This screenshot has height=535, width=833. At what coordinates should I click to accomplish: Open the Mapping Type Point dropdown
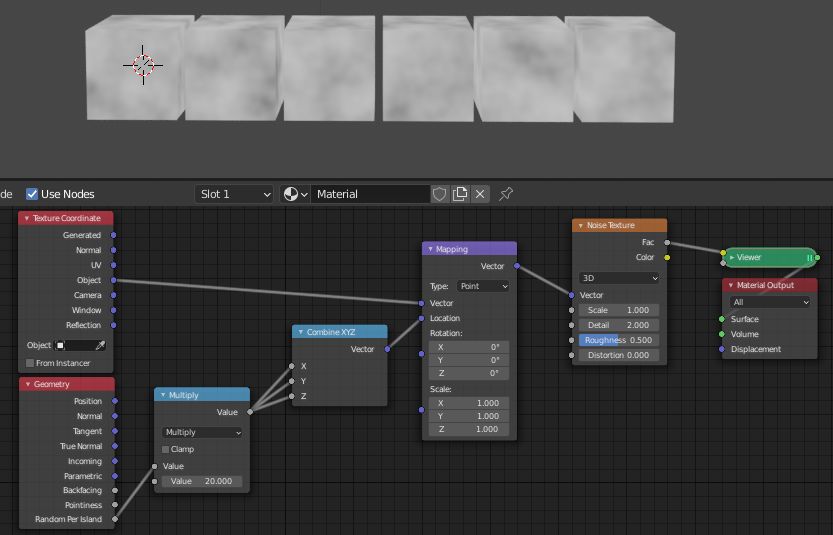(483, 286)
